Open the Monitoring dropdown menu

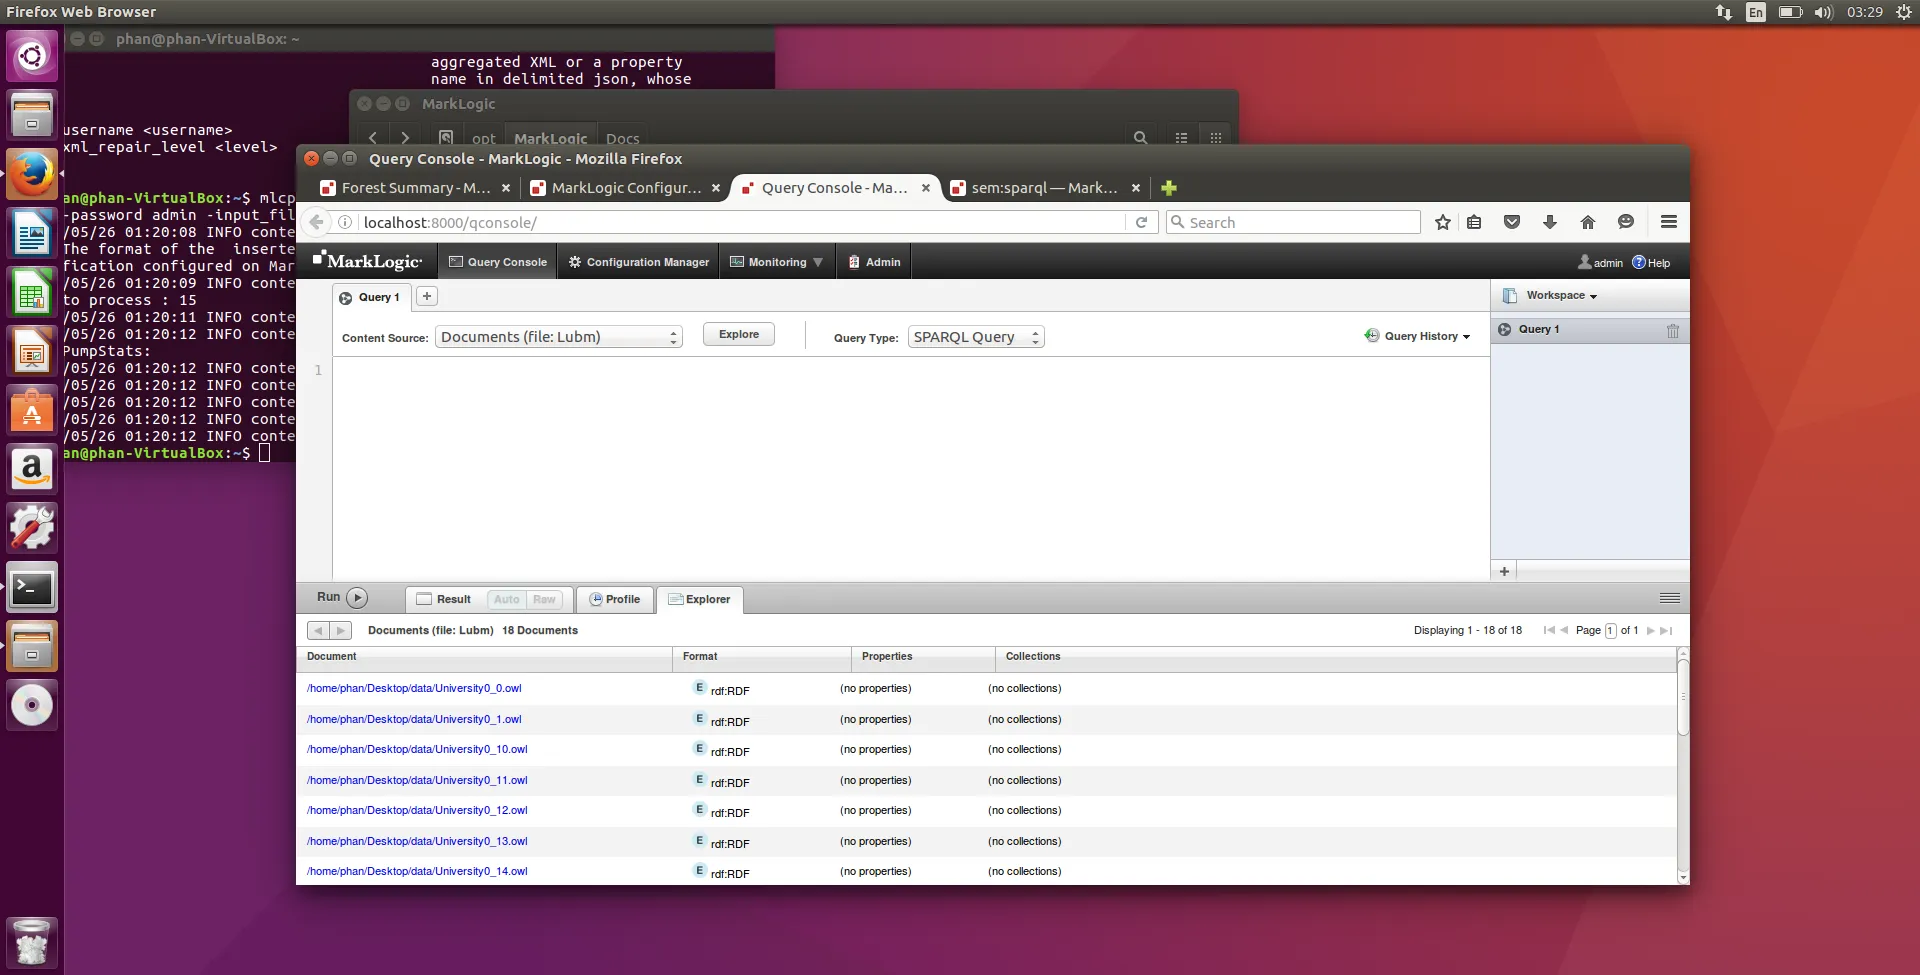pos(777,262)
